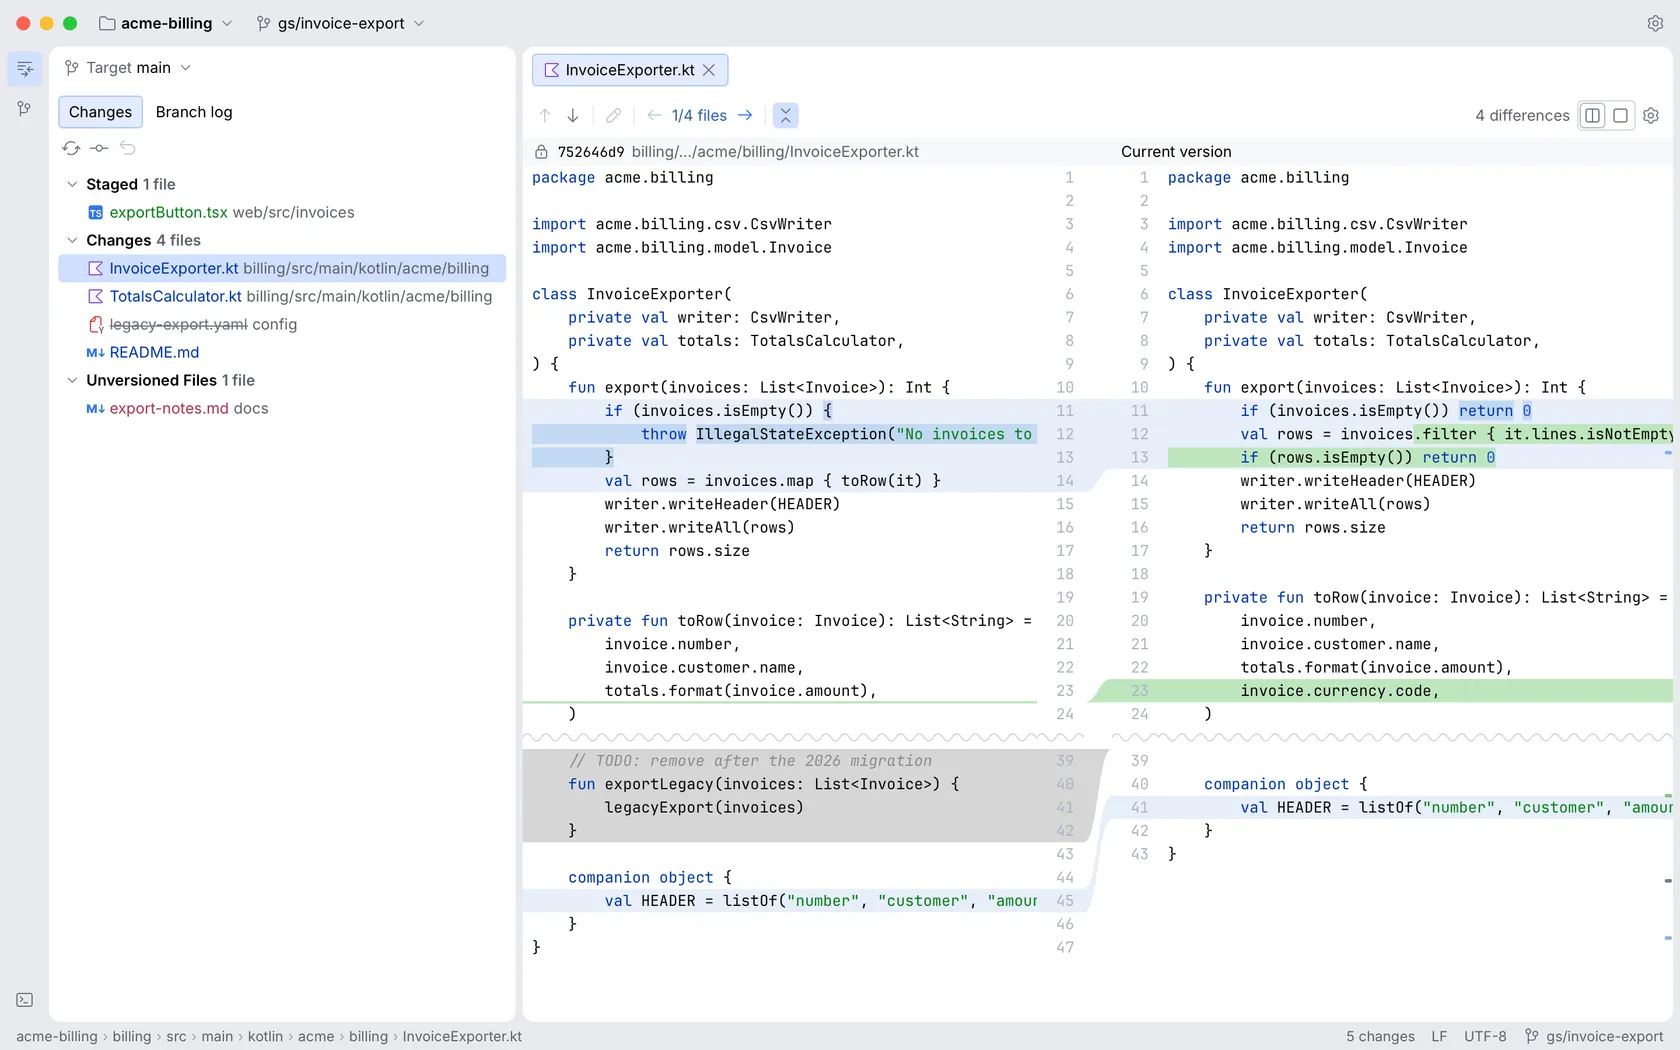The image size is (1680, 1050).
Task: Select README.md in the changes list
Action: click(282, 352)
